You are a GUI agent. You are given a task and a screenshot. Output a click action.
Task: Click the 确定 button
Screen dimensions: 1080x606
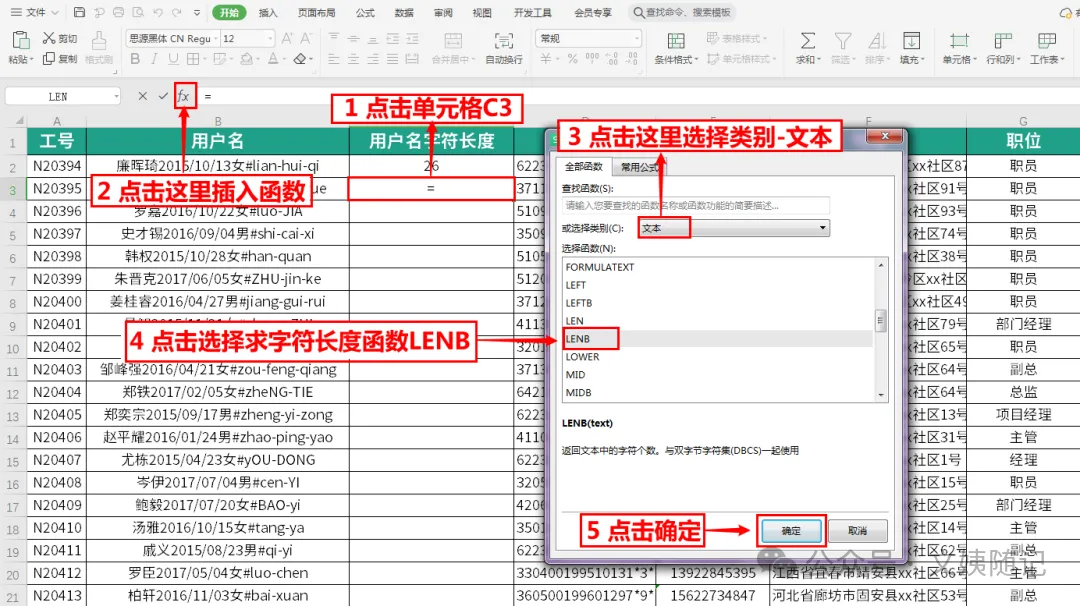(x=791, y=531)
